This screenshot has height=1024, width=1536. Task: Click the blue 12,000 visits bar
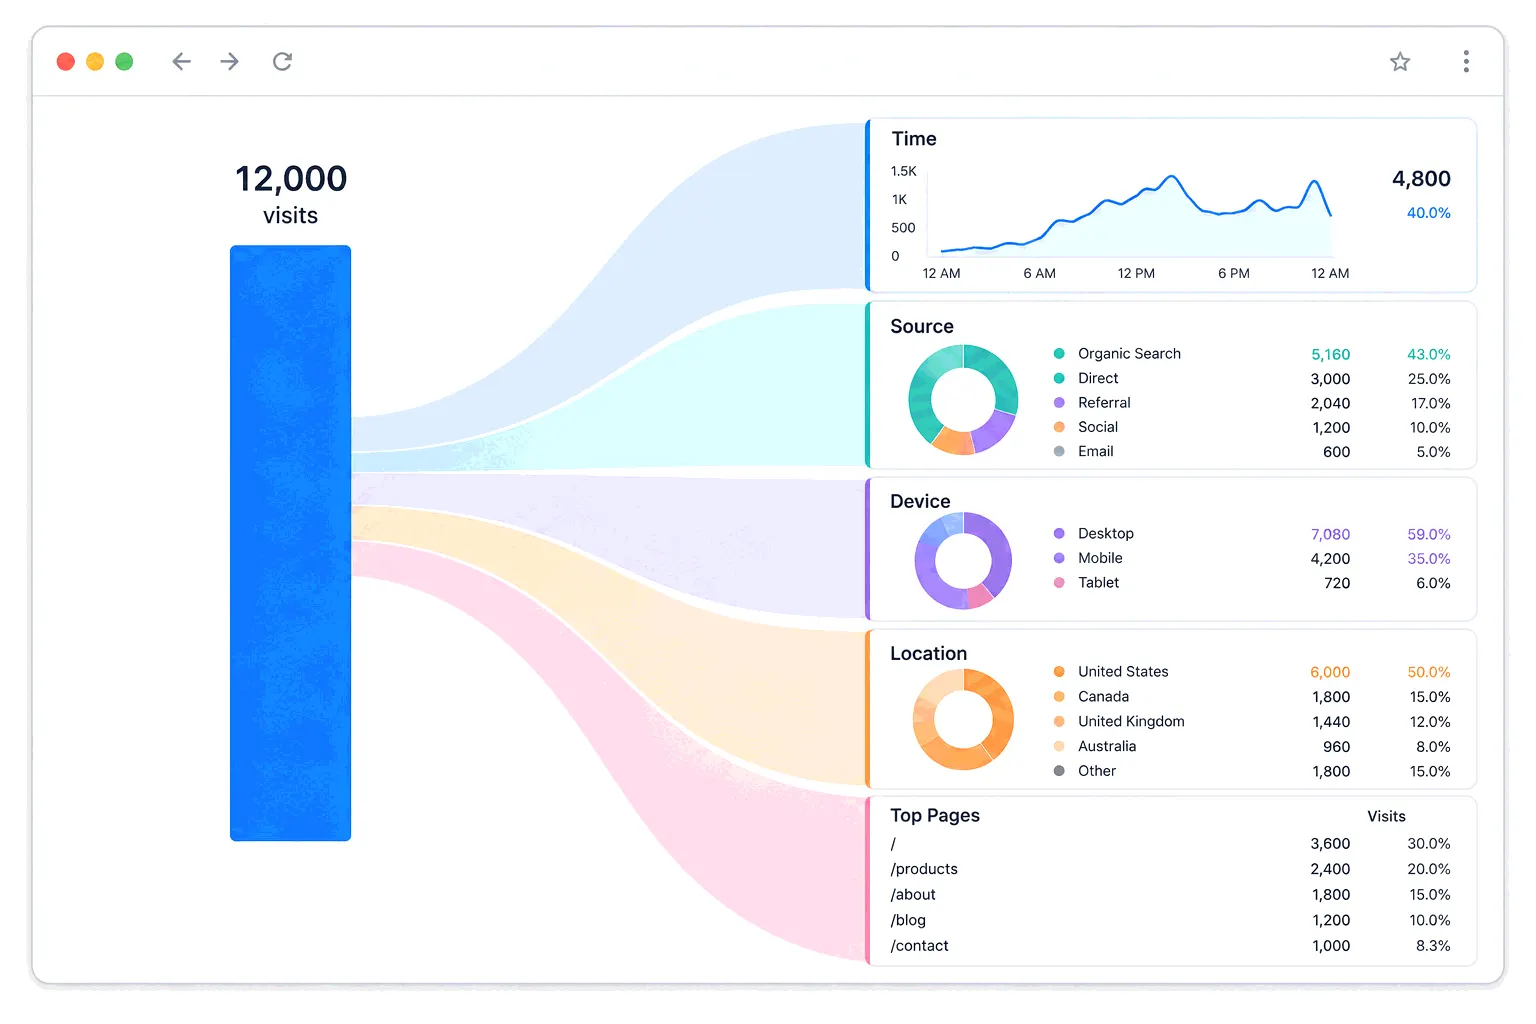coord(290,543)
